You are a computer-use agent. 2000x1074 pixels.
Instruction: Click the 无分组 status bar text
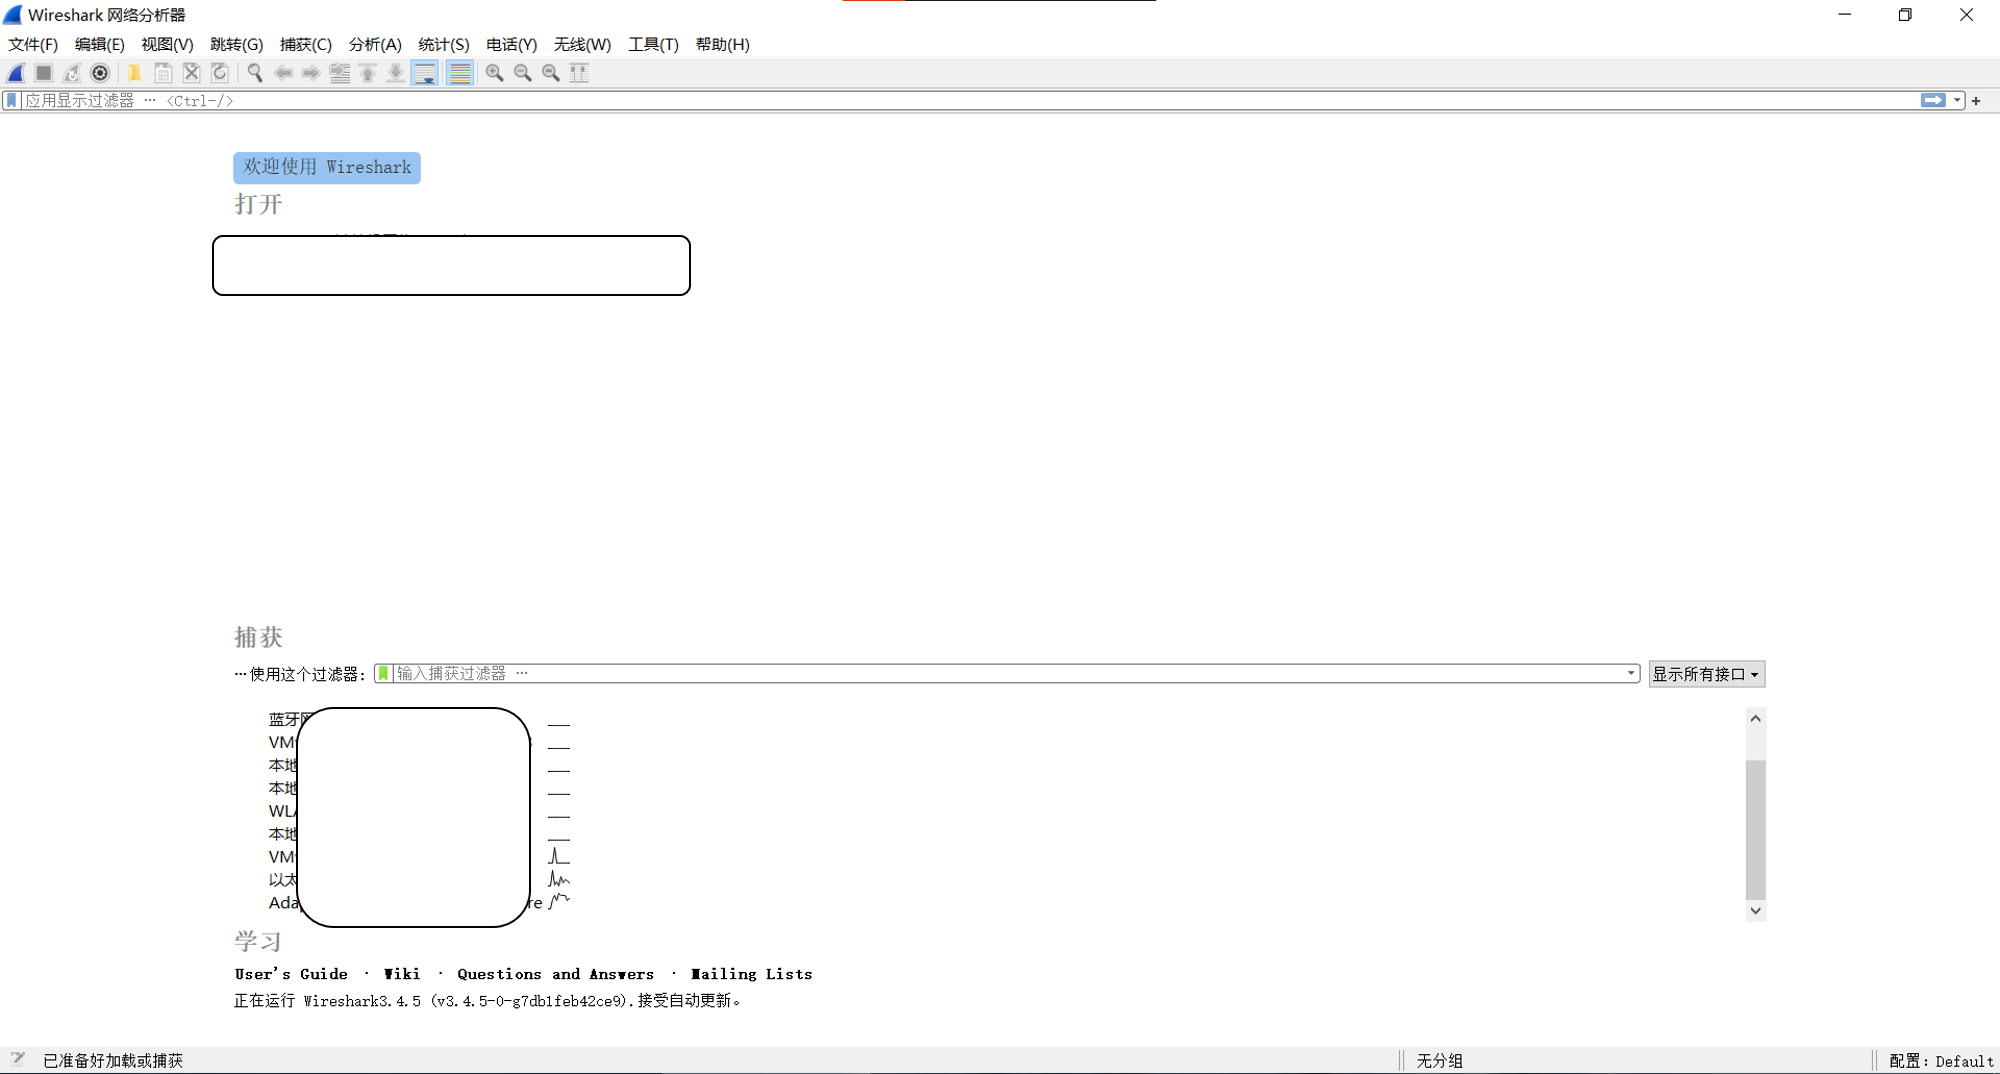(1439, 1061)
